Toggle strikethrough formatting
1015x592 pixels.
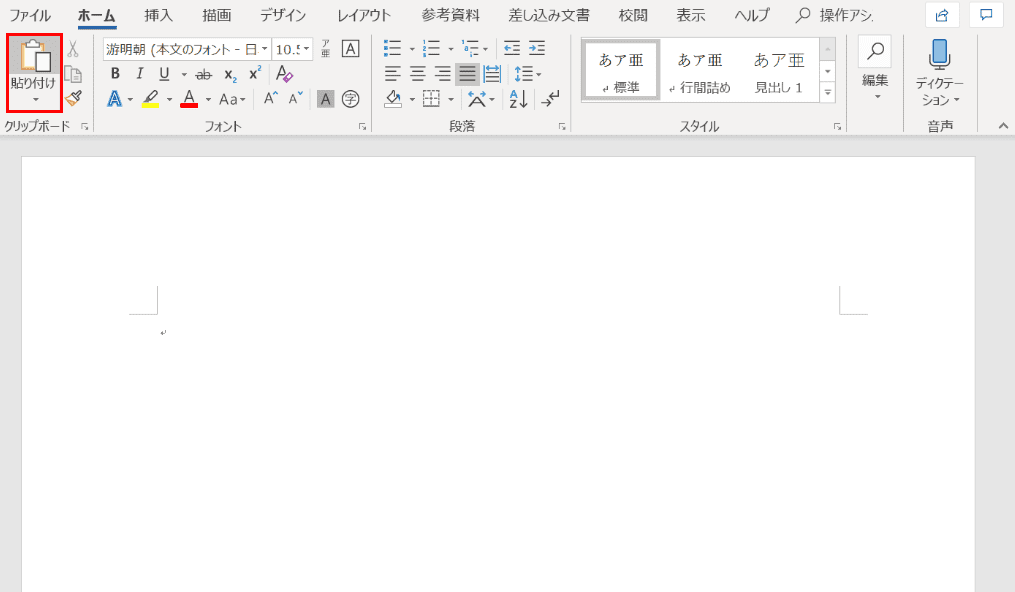click(x=203, y=74)
